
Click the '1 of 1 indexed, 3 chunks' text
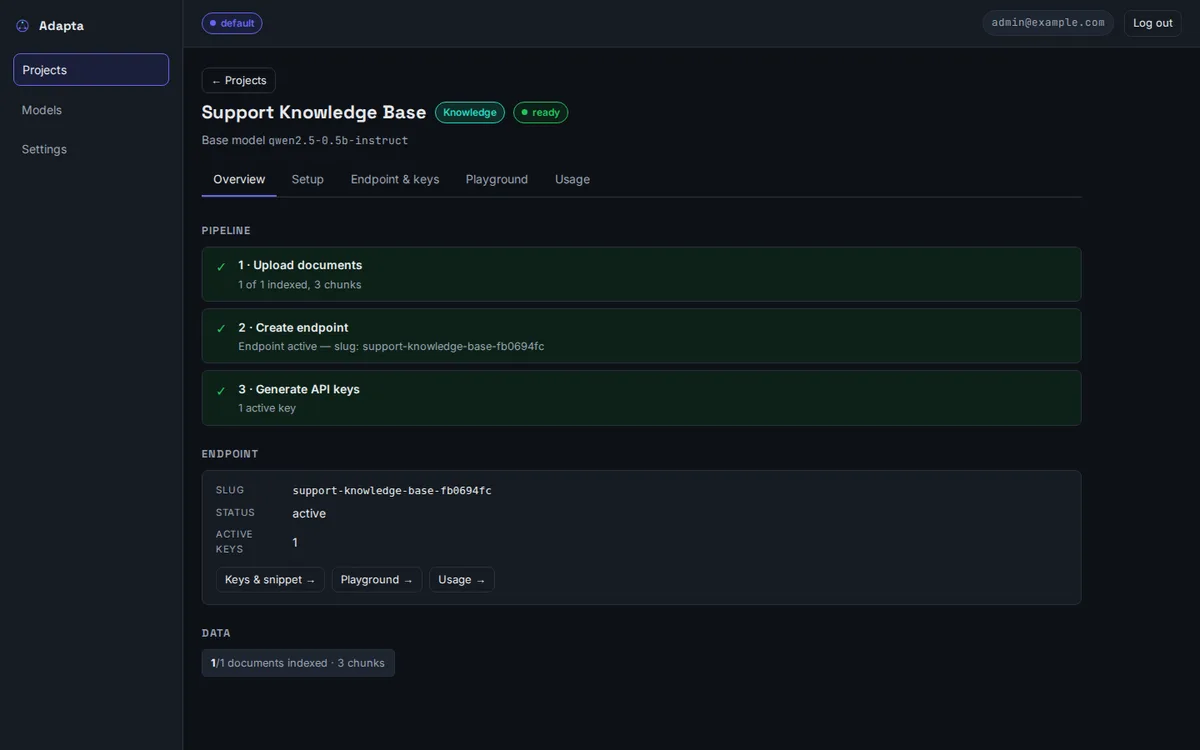300,285
